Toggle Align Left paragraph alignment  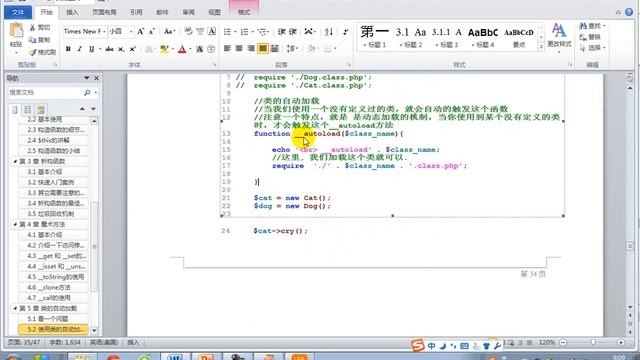coord(227,49)
